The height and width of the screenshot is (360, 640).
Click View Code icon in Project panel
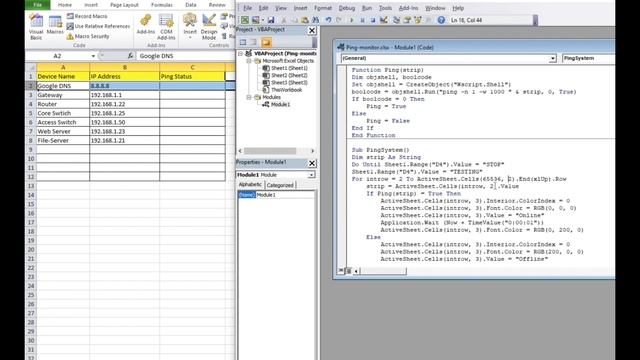click(x=243, y=42)
